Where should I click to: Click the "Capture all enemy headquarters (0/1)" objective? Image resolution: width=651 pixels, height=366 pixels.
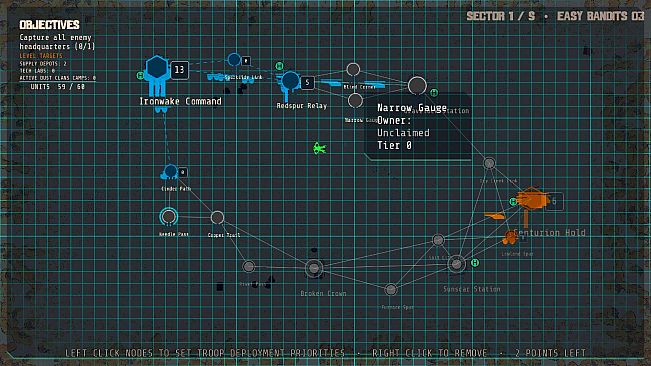pos(57,42)
